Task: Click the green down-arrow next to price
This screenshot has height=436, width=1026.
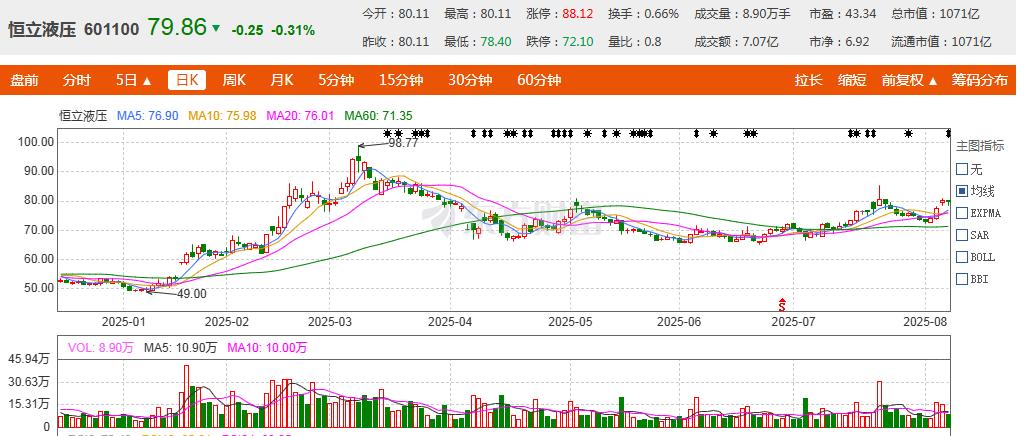Action: 216,29
